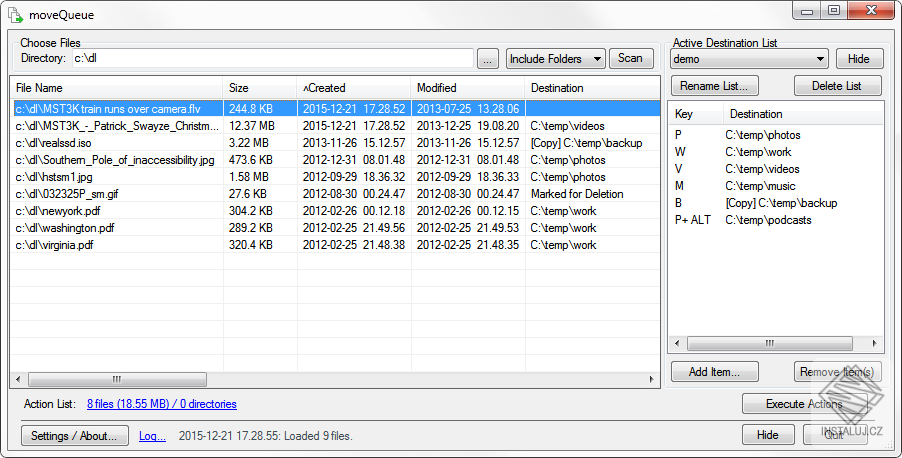Select Southern_Pole_of_inaccessibility.jpg file

(335, 159)
